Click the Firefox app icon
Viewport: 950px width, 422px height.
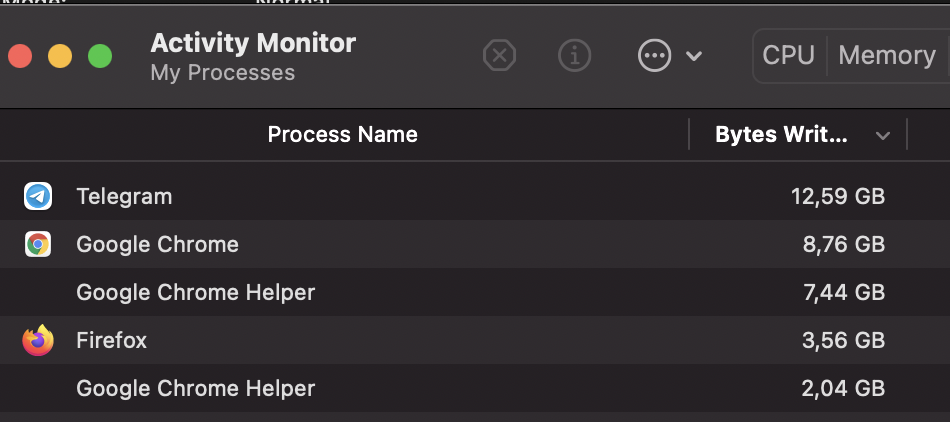38,340
